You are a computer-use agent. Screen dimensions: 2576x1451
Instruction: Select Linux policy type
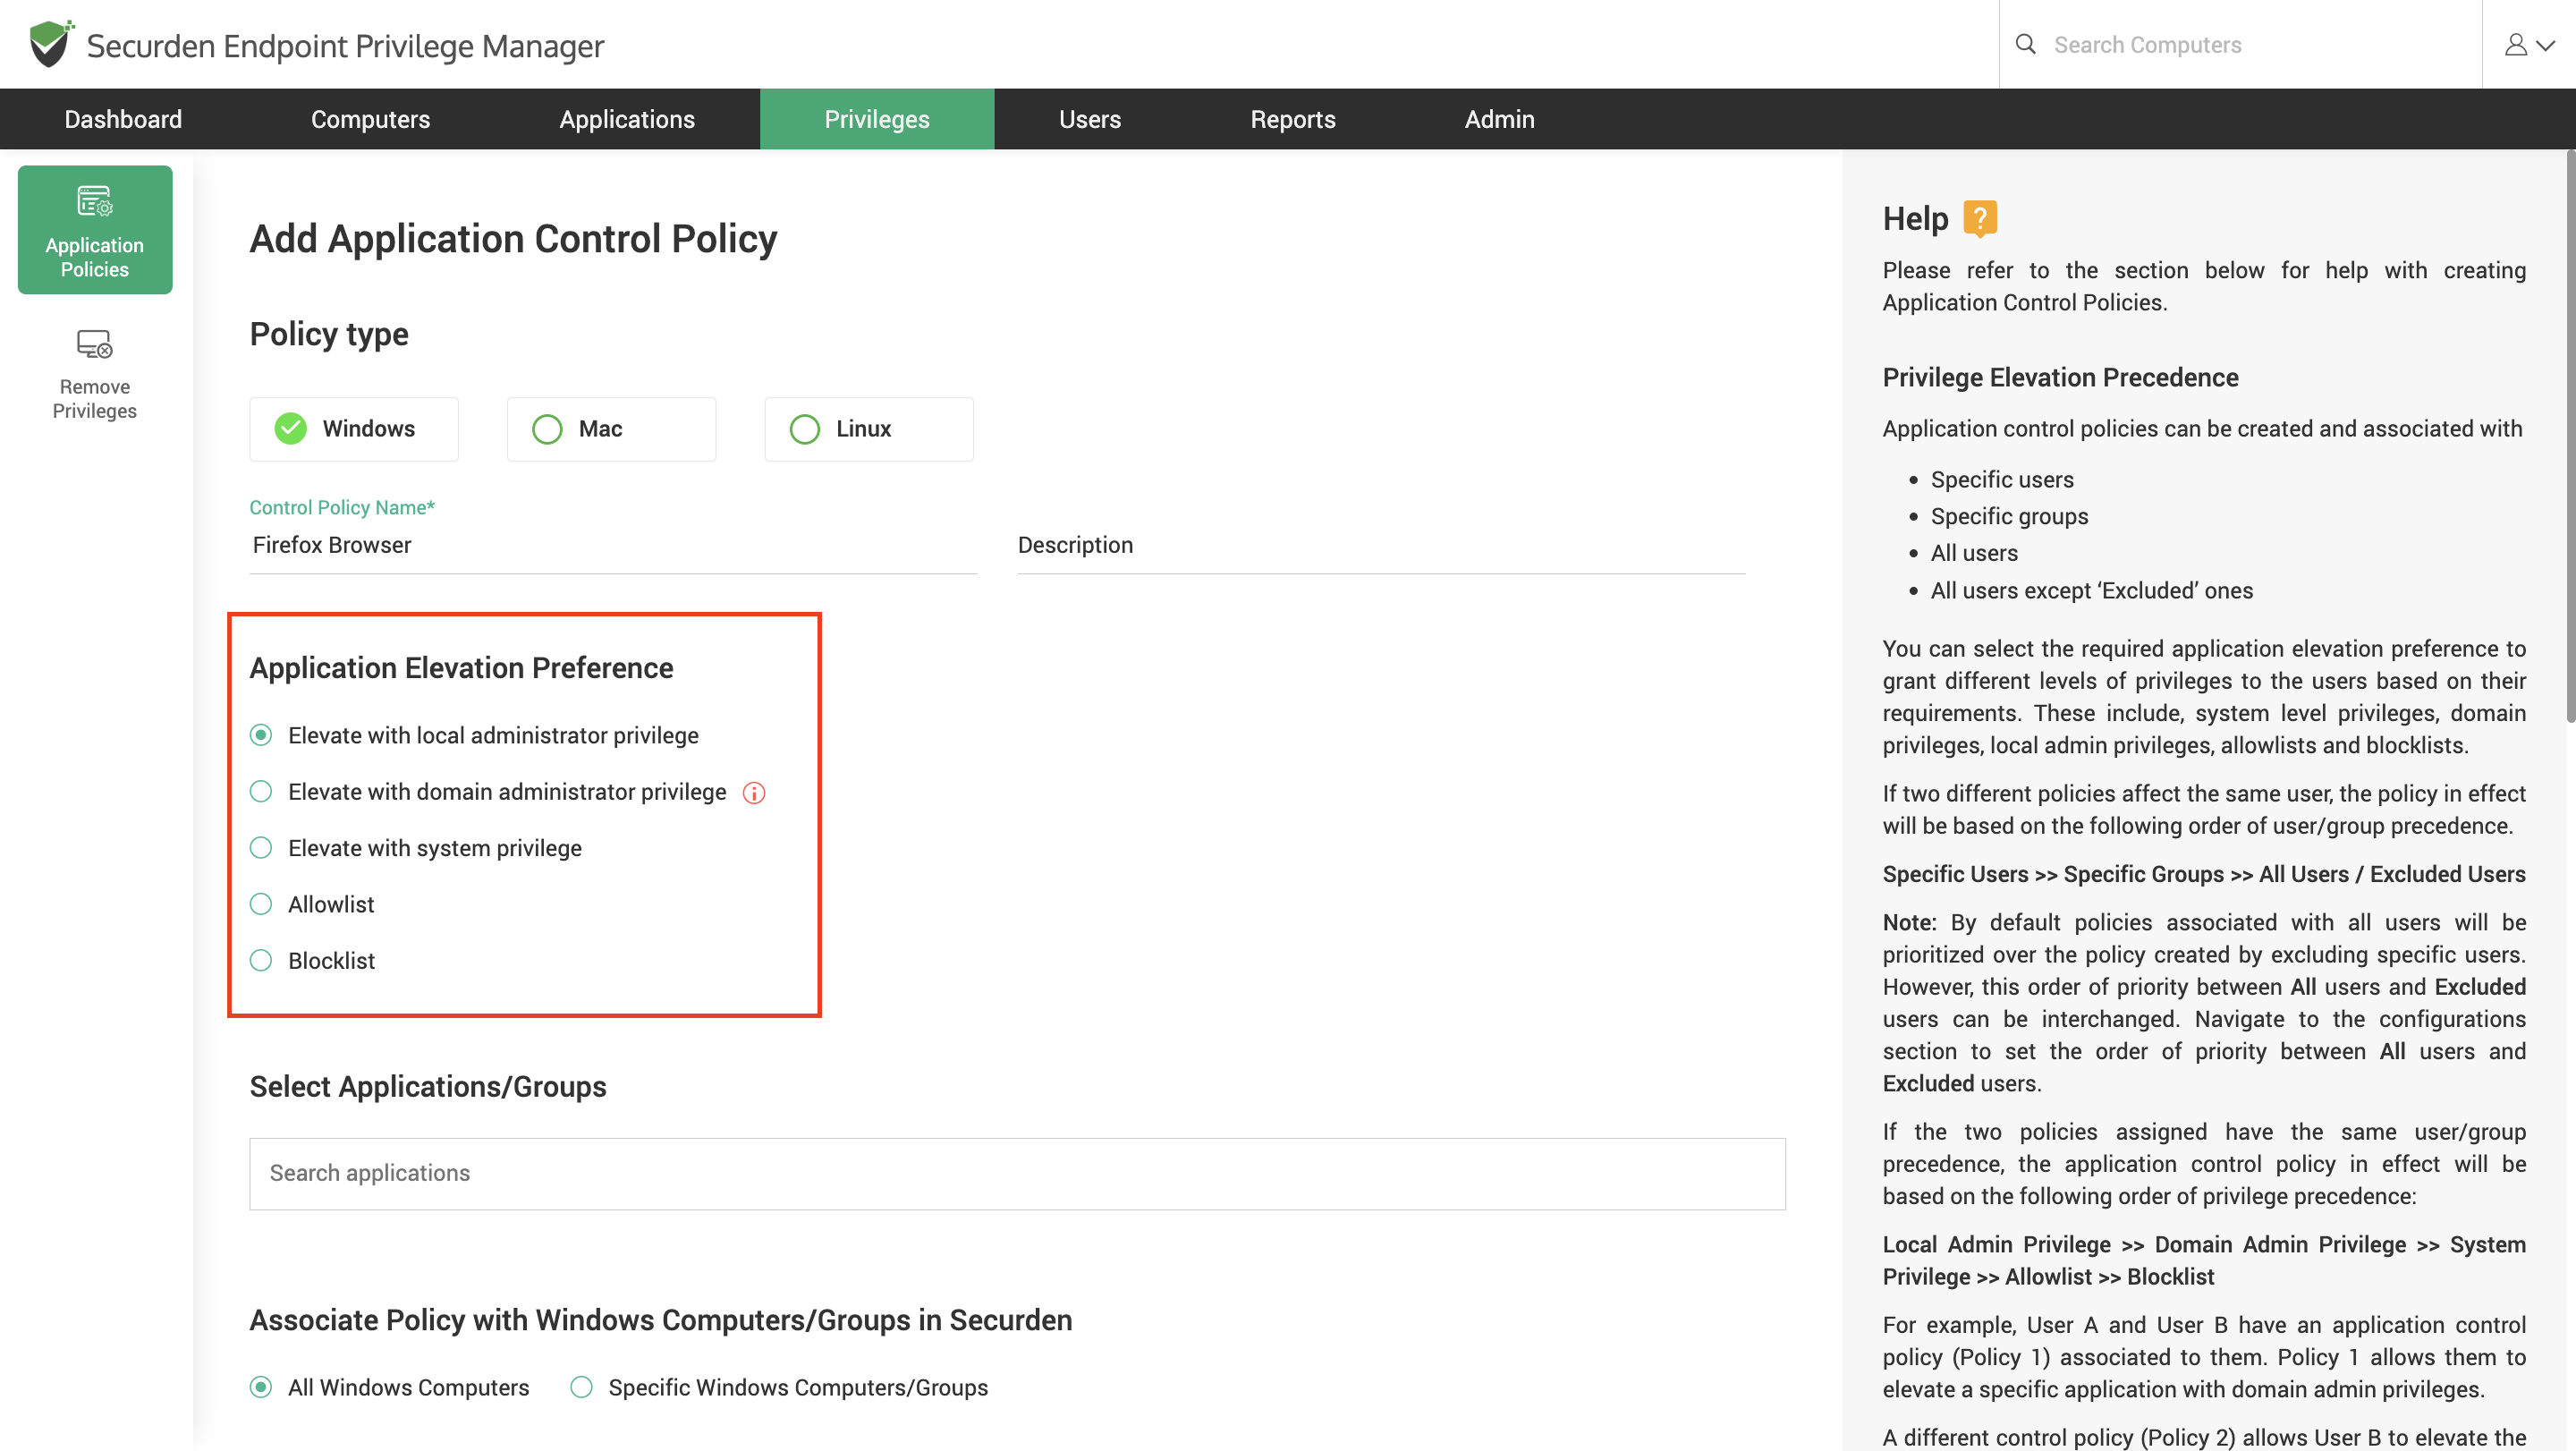pyautogui.click(x=869, y=429)
